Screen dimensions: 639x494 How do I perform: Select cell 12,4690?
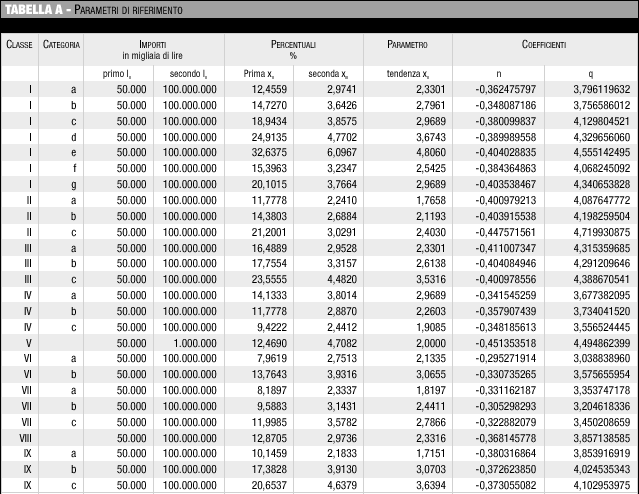click(269, 343)
